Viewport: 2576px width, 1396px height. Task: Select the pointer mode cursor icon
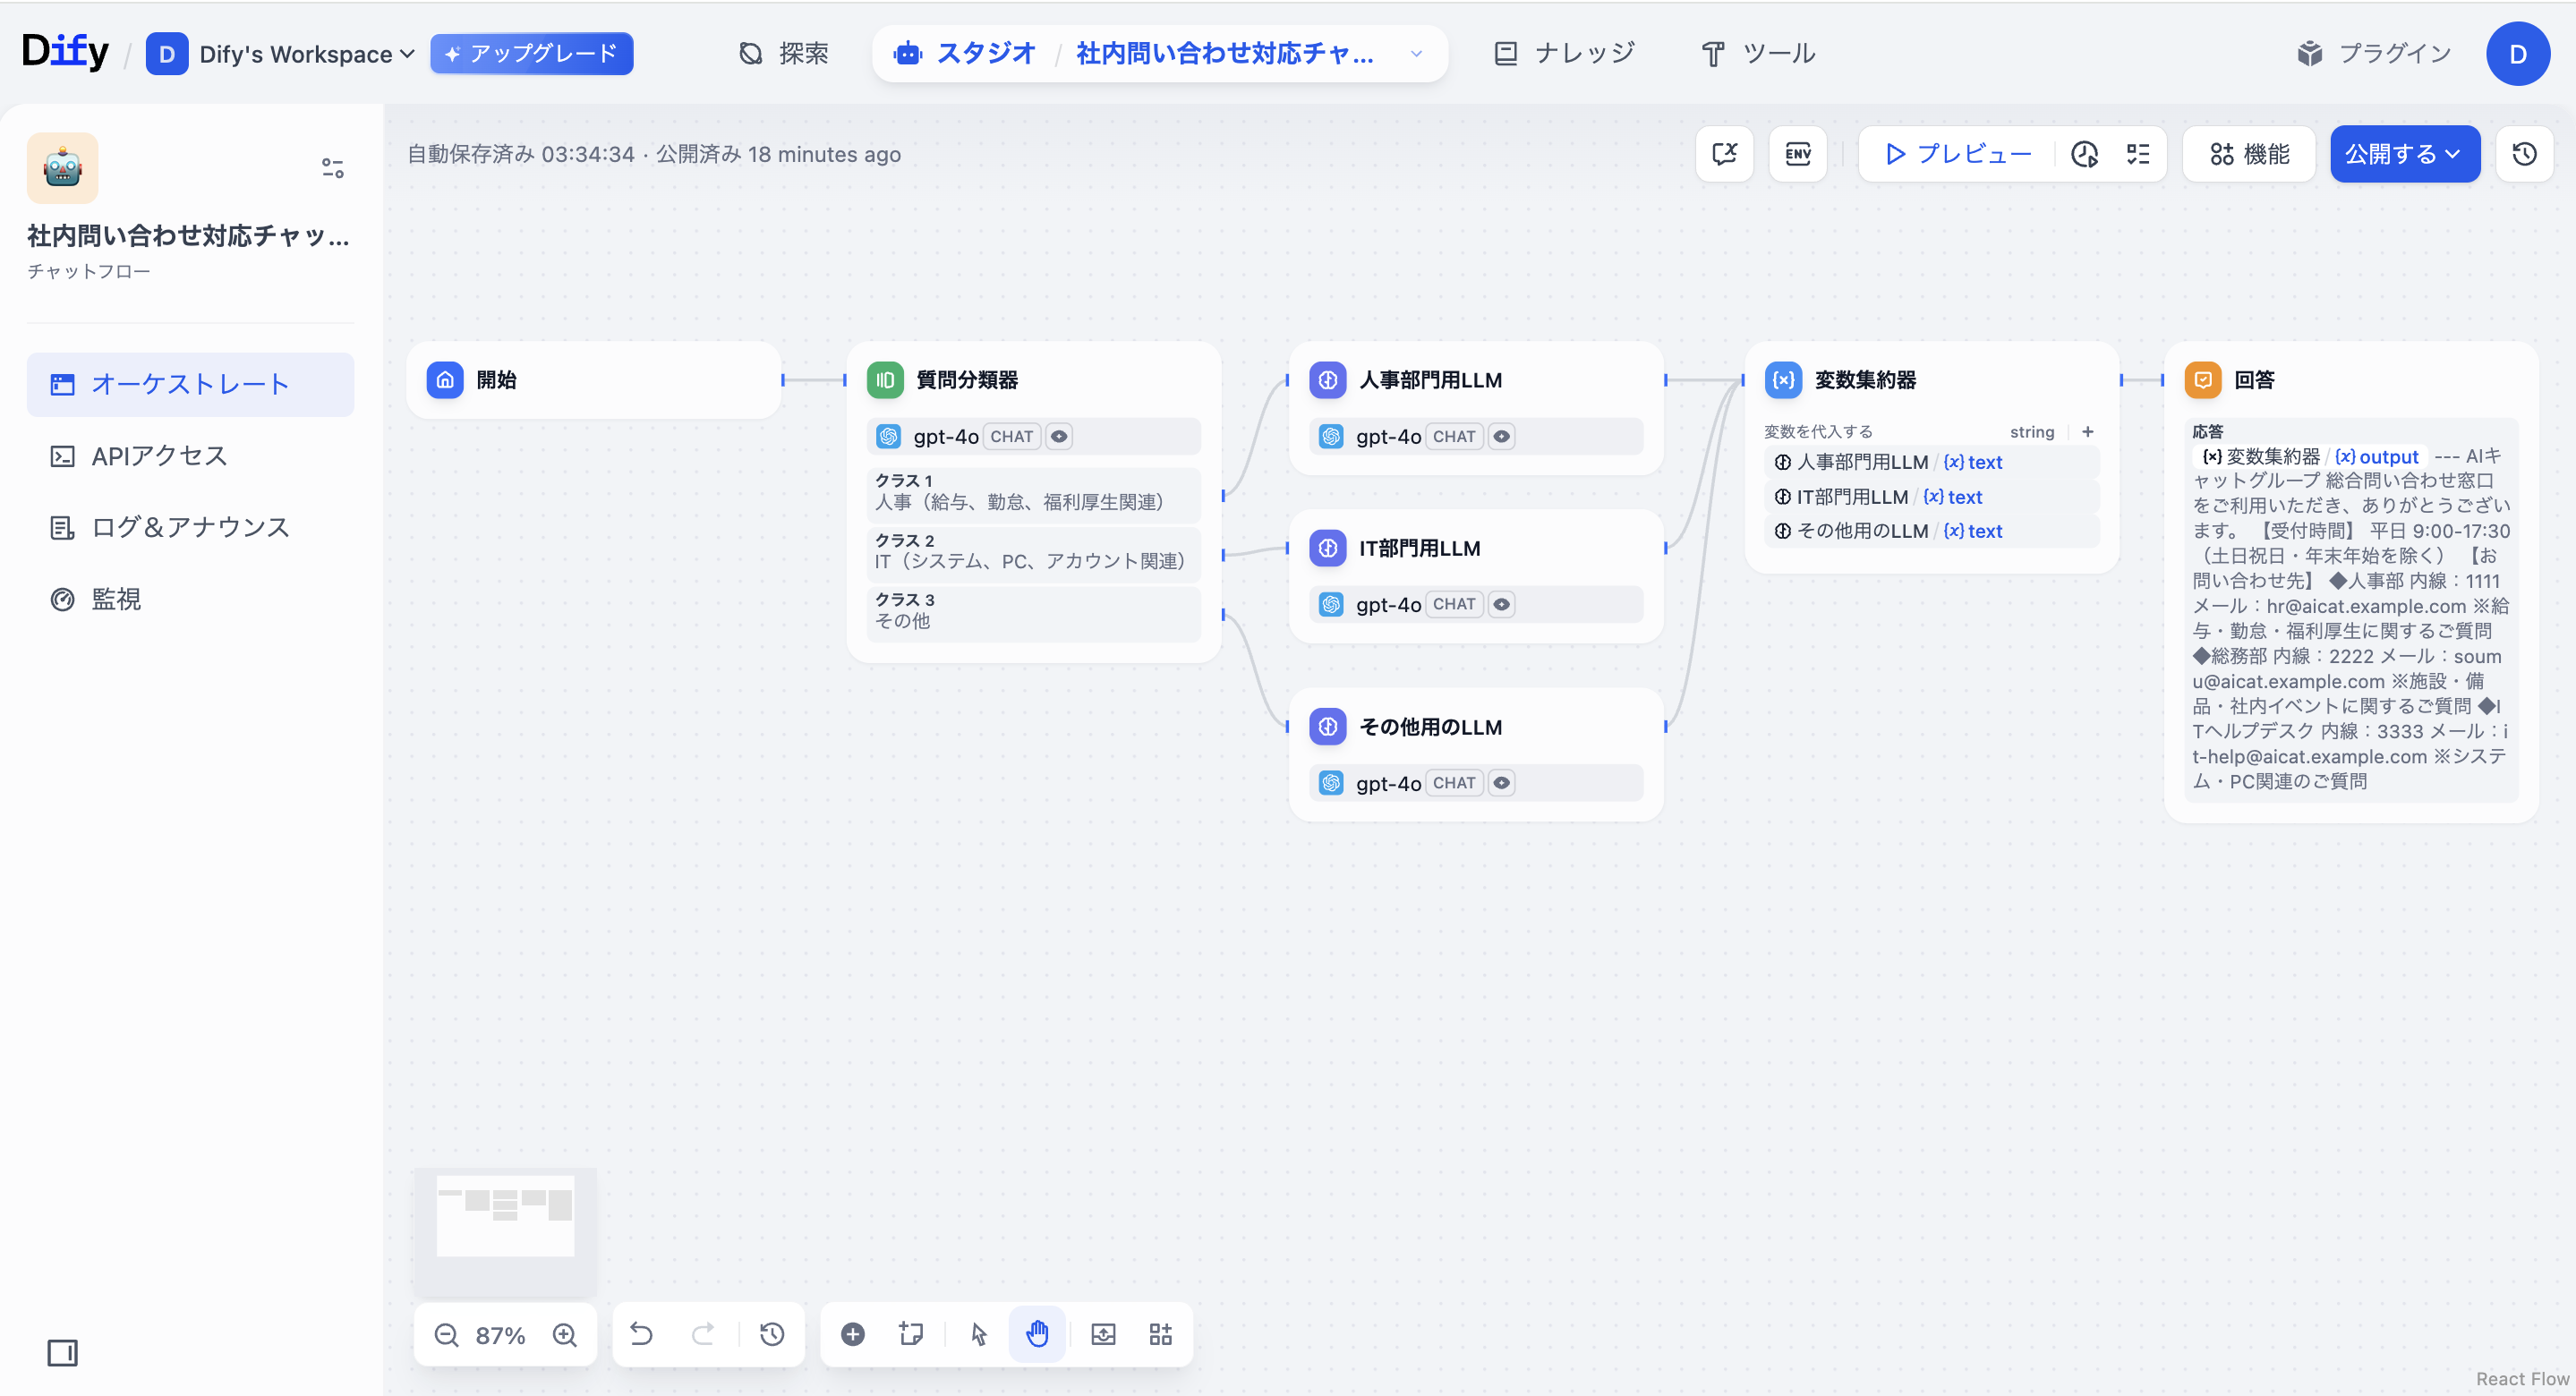(978, 1334)
